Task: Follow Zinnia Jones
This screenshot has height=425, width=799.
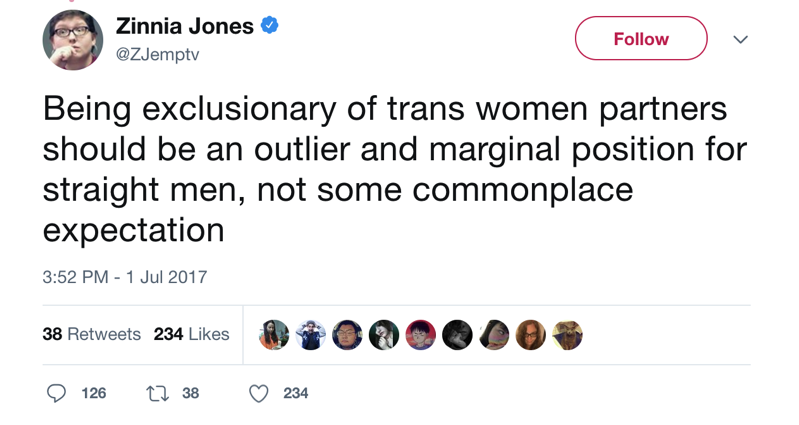Action: (x=641, y=38)
